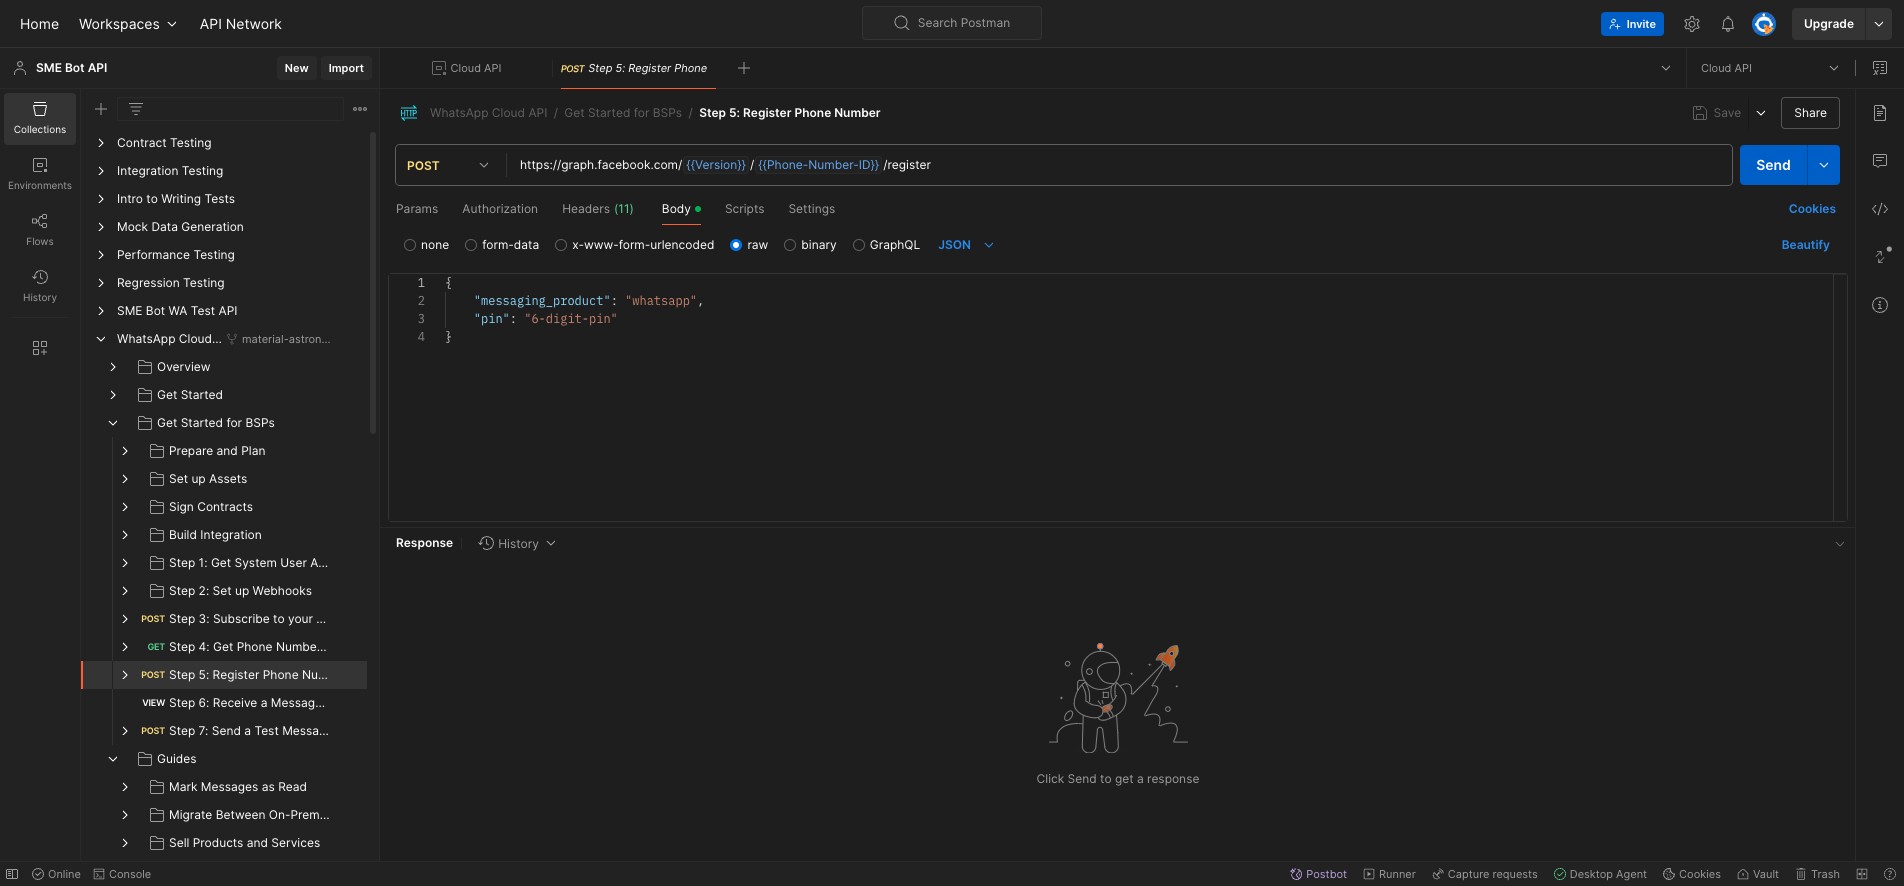1904x886 pixels.
Task: Open the Cloud API environment selector
Action: pyautogui.click(x=1769, y=68)
